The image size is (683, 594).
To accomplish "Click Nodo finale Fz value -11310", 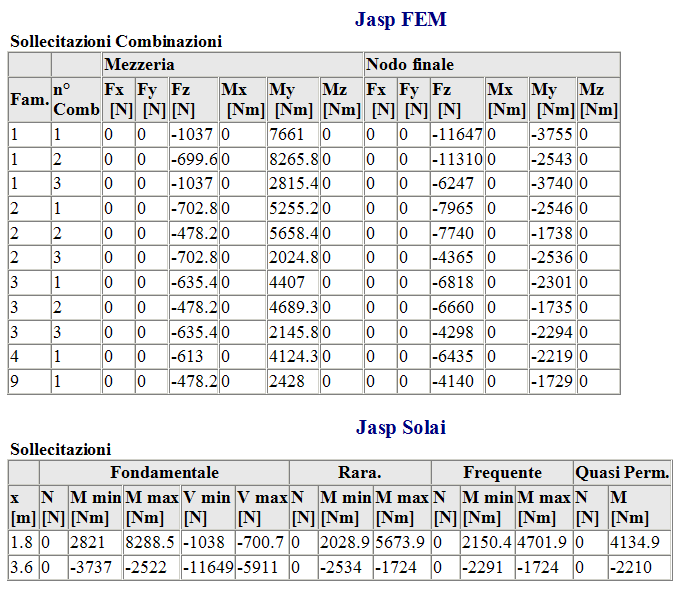I will tap(457, 159).
